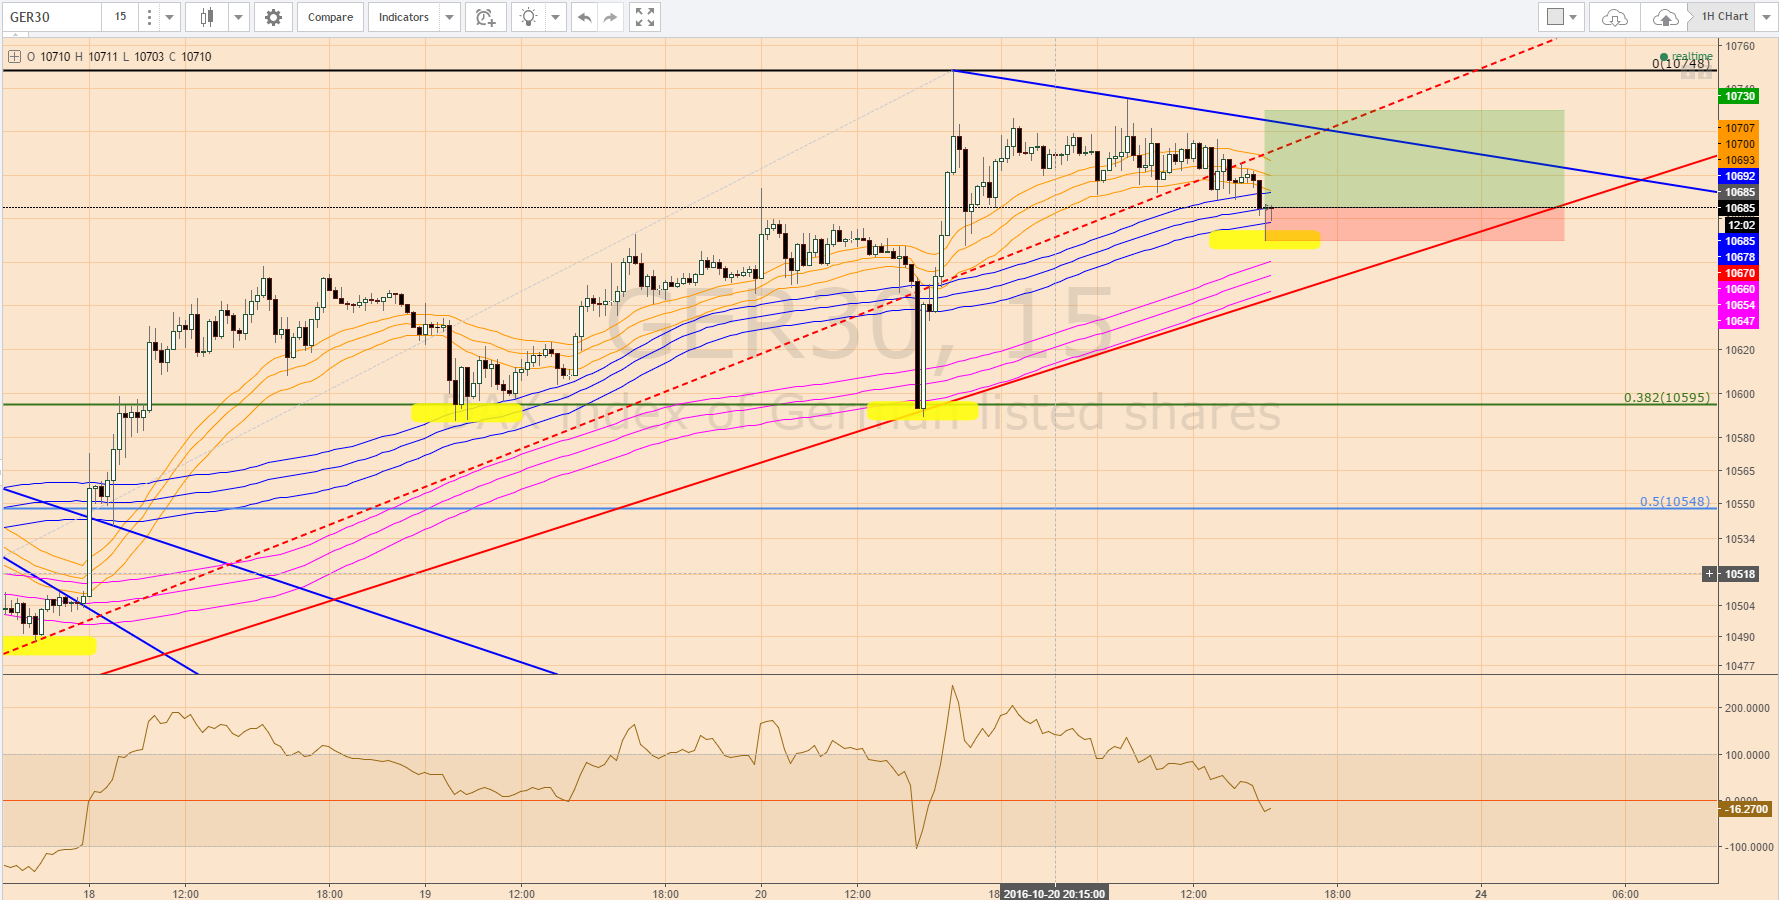Click the lightbulb ideas icon
The height and width of the screenshot is (900, 1779).
click(529, 17)
